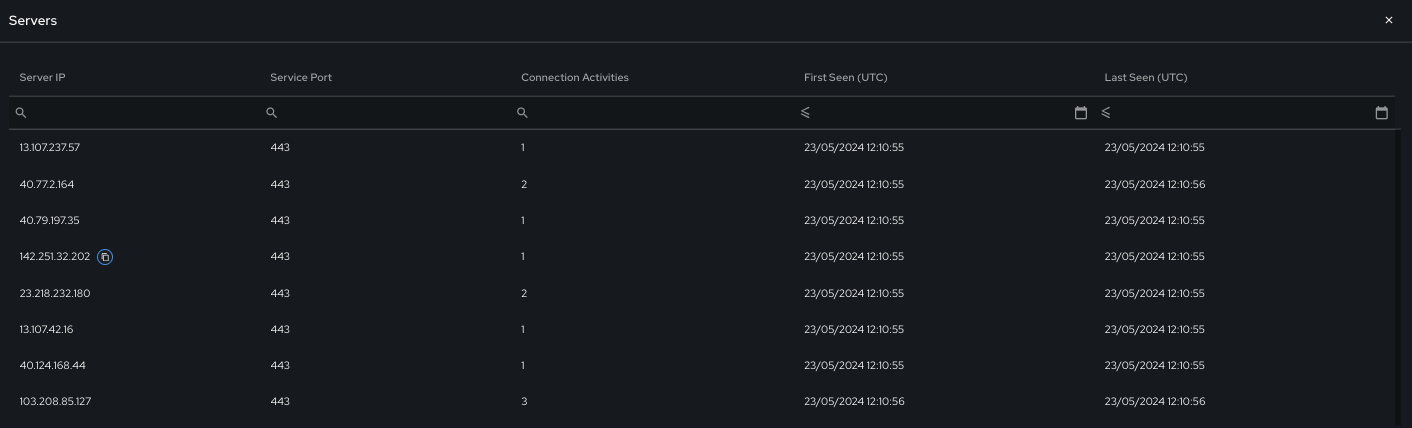
Task: Click the search icon in Service Port filter
Action: (x=271, y=113)
